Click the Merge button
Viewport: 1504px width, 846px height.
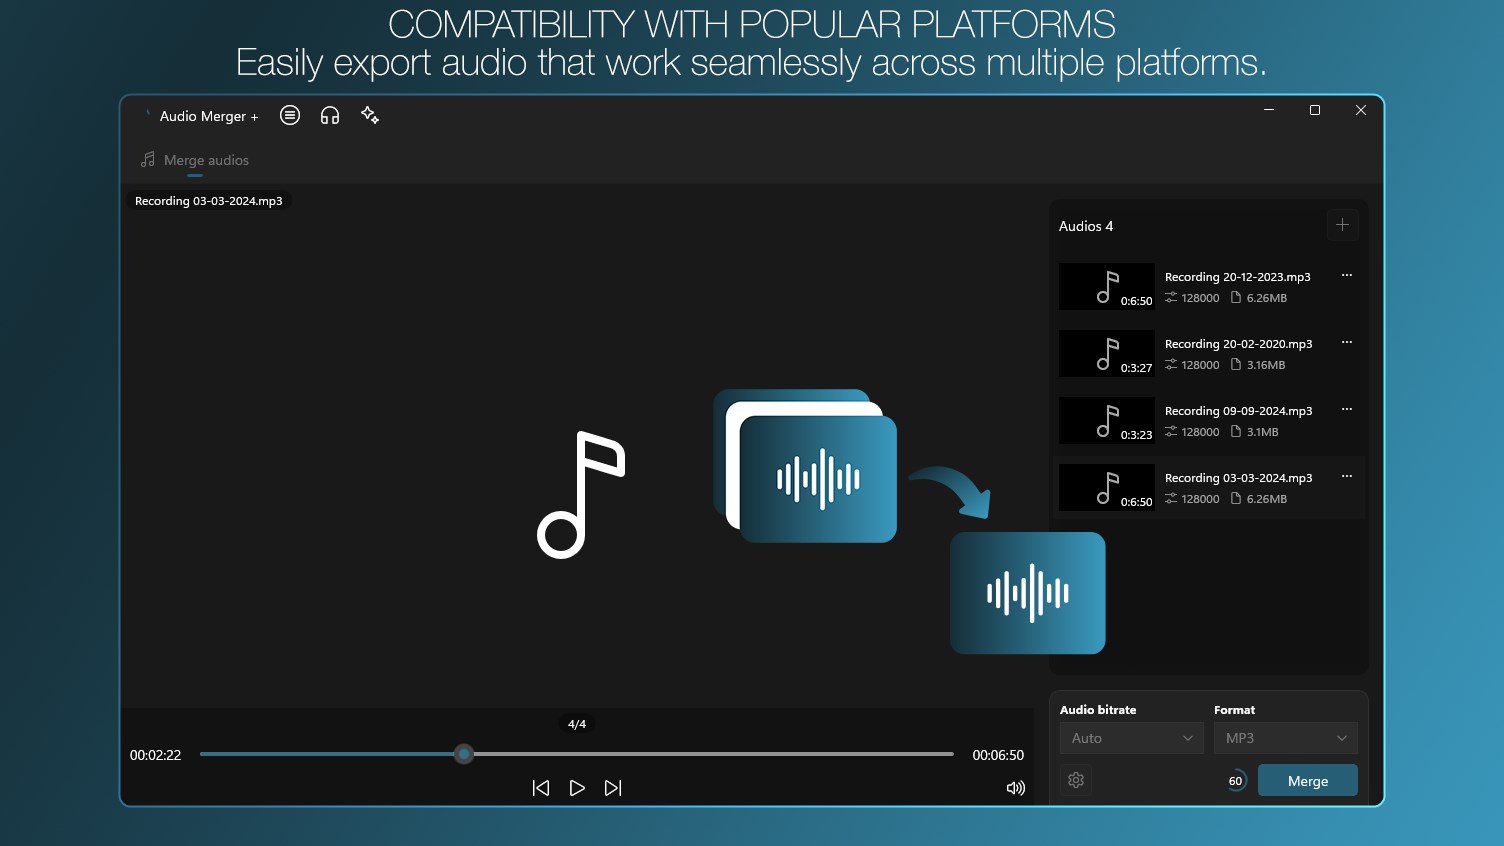point(1308,781)
